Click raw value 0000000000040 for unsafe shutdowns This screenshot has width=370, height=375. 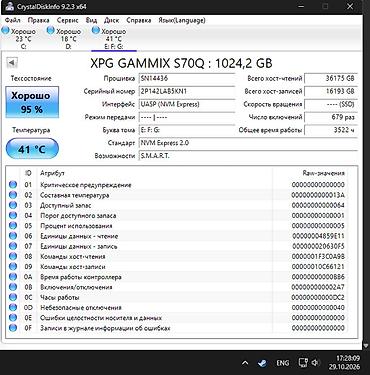click(318, 307)
